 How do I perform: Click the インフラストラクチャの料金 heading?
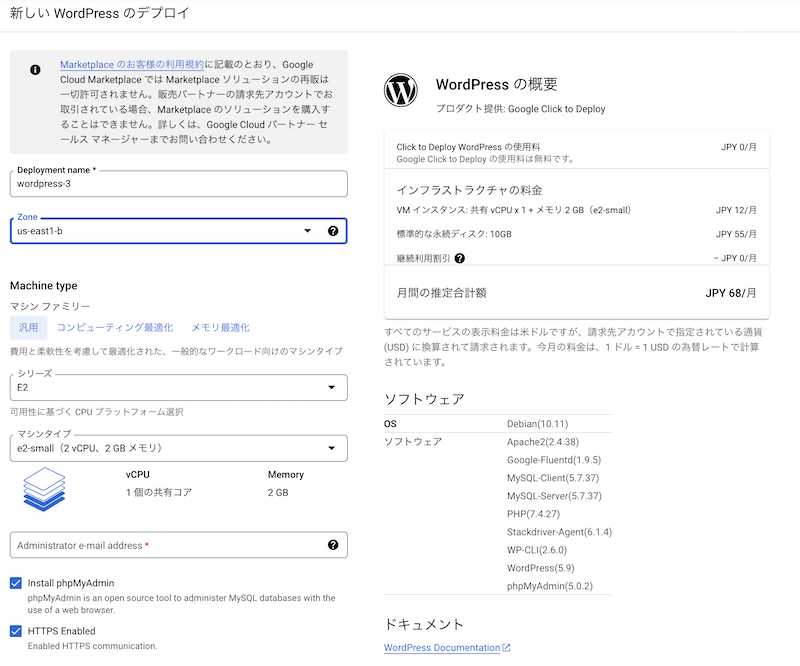pyautogui.click(x=469, y=190)
